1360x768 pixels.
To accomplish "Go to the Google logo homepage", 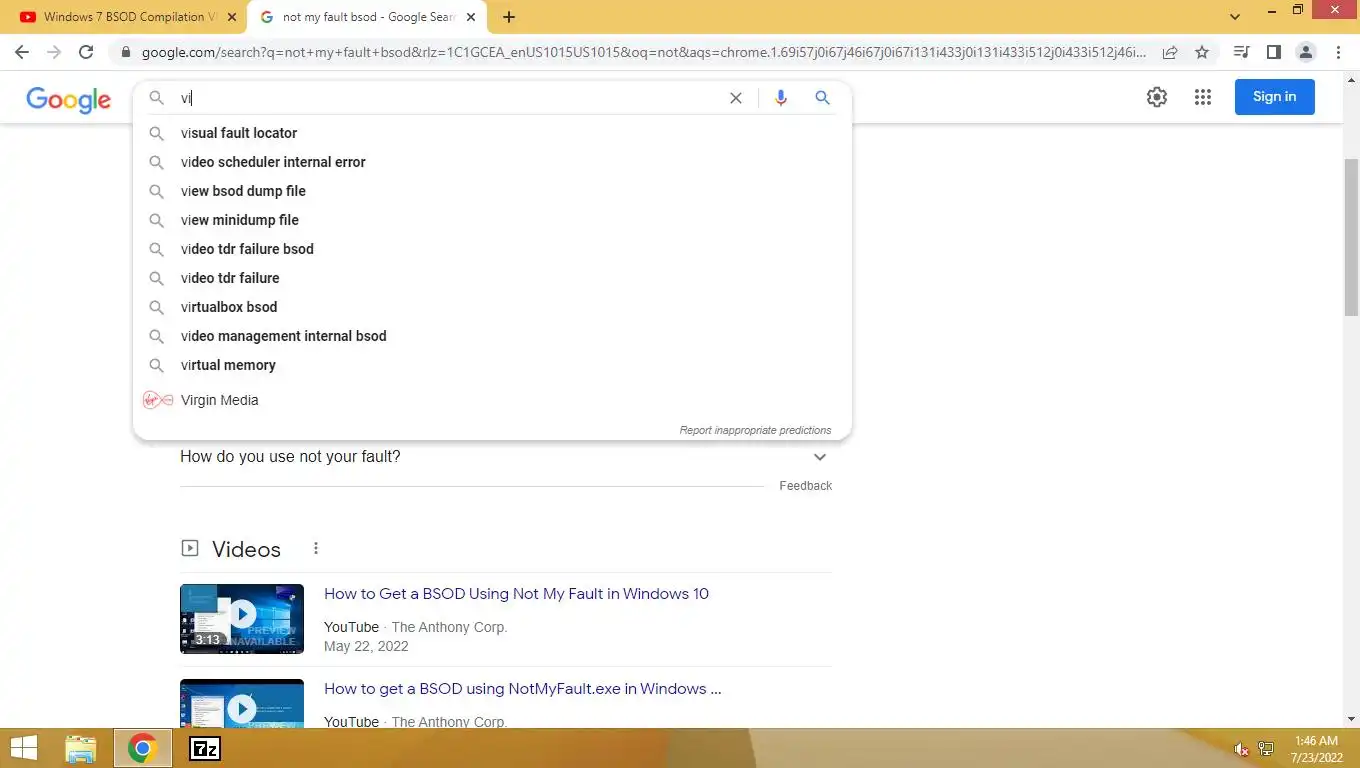I will point(68,99).
